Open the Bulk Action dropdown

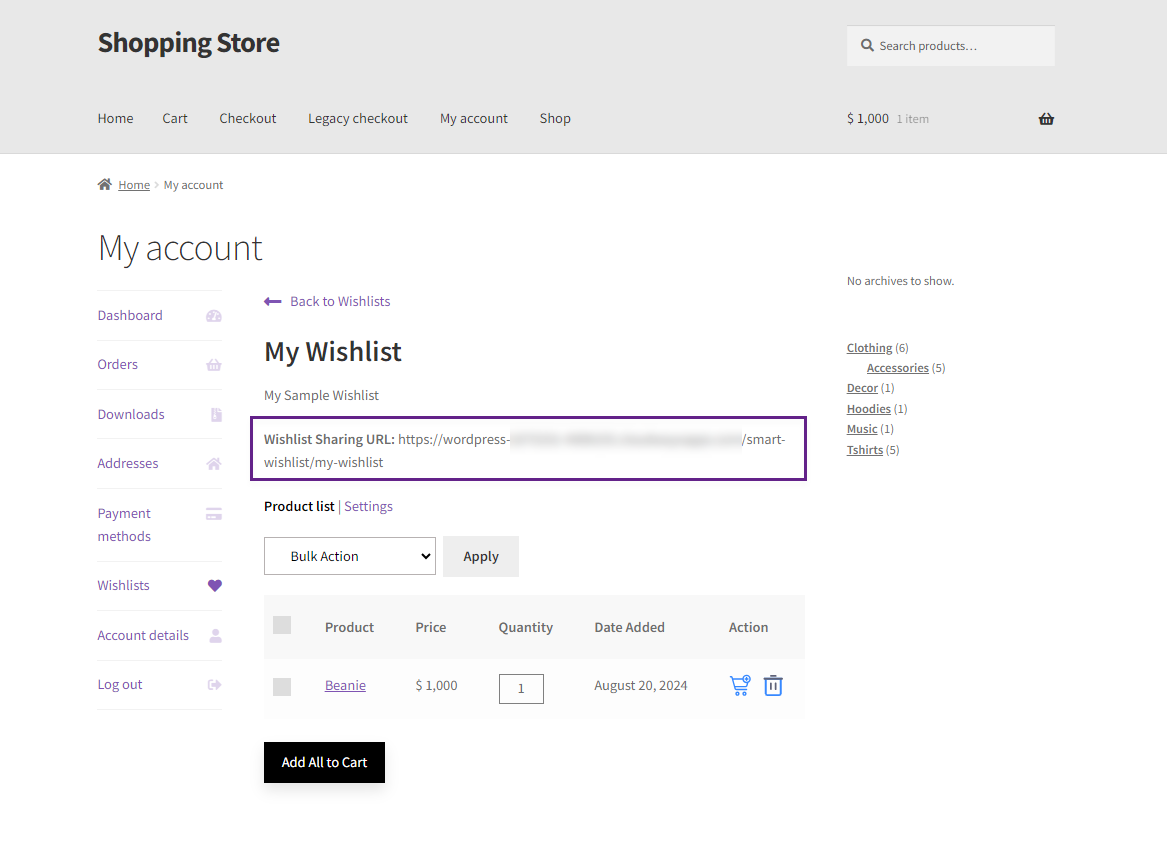tap(350, 556)
